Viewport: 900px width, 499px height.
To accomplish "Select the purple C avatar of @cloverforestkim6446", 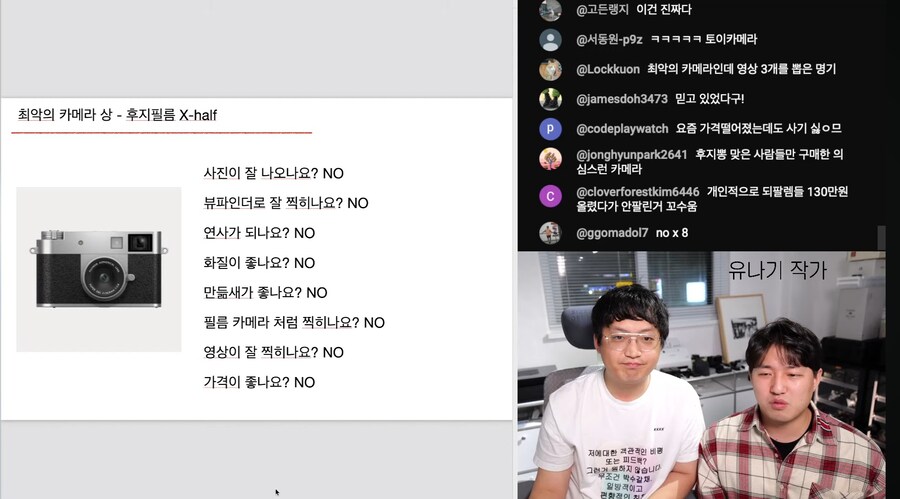I will (x=550, y=196).
